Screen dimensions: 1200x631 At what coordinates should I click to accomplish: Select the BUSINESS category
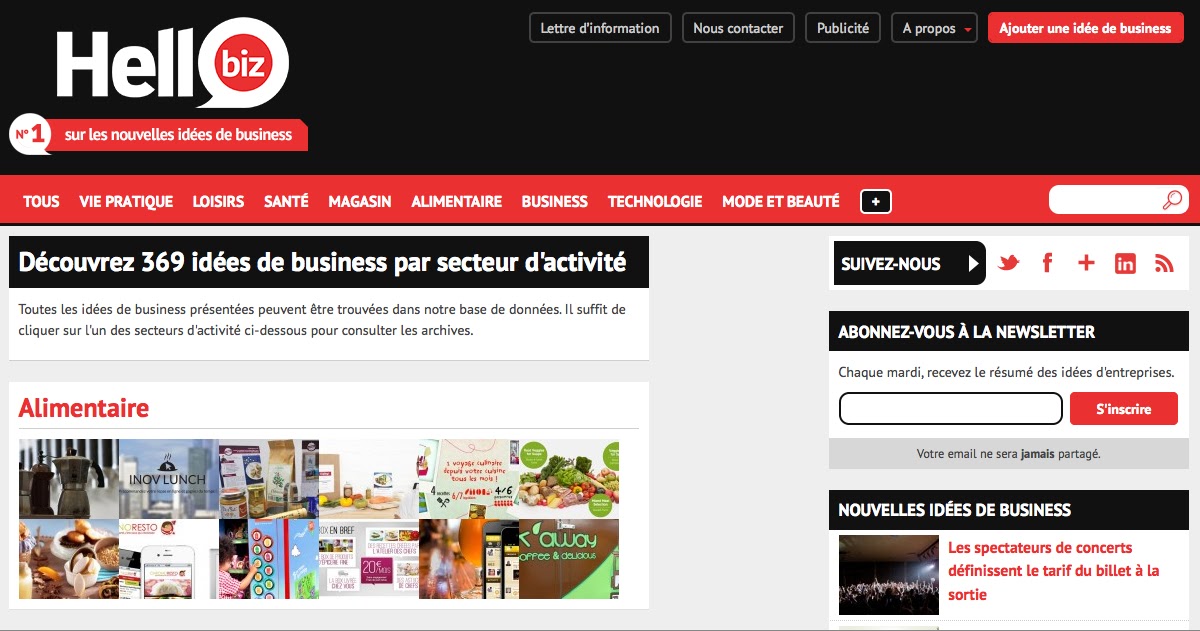[555, 201]
